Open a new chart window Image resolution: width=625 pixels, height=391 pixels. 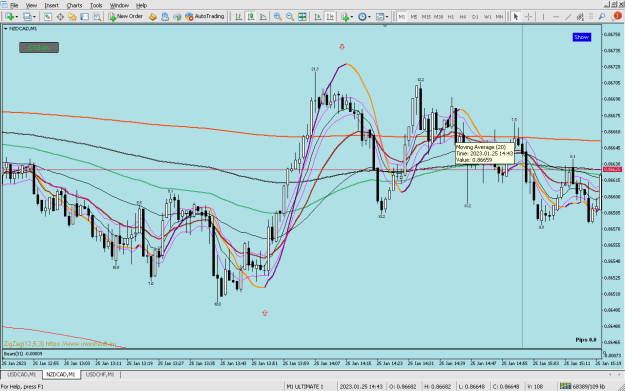pyautogui.click(x=9, y=17)
